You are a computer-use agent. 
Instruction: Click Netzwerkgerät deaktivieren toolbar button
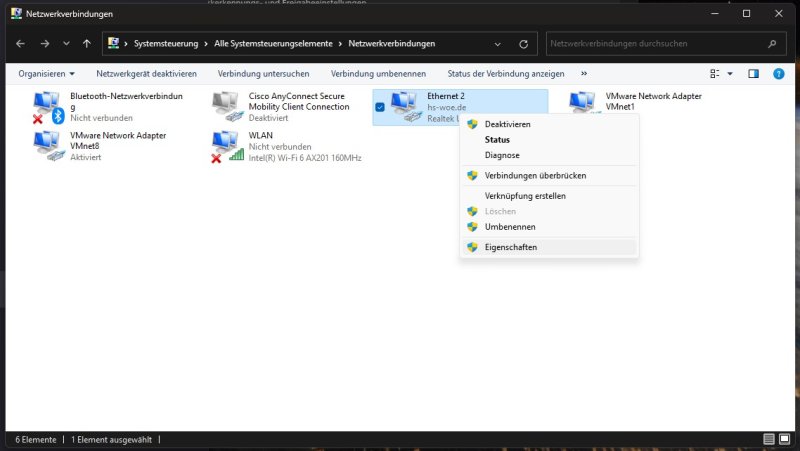pos(146,73)
